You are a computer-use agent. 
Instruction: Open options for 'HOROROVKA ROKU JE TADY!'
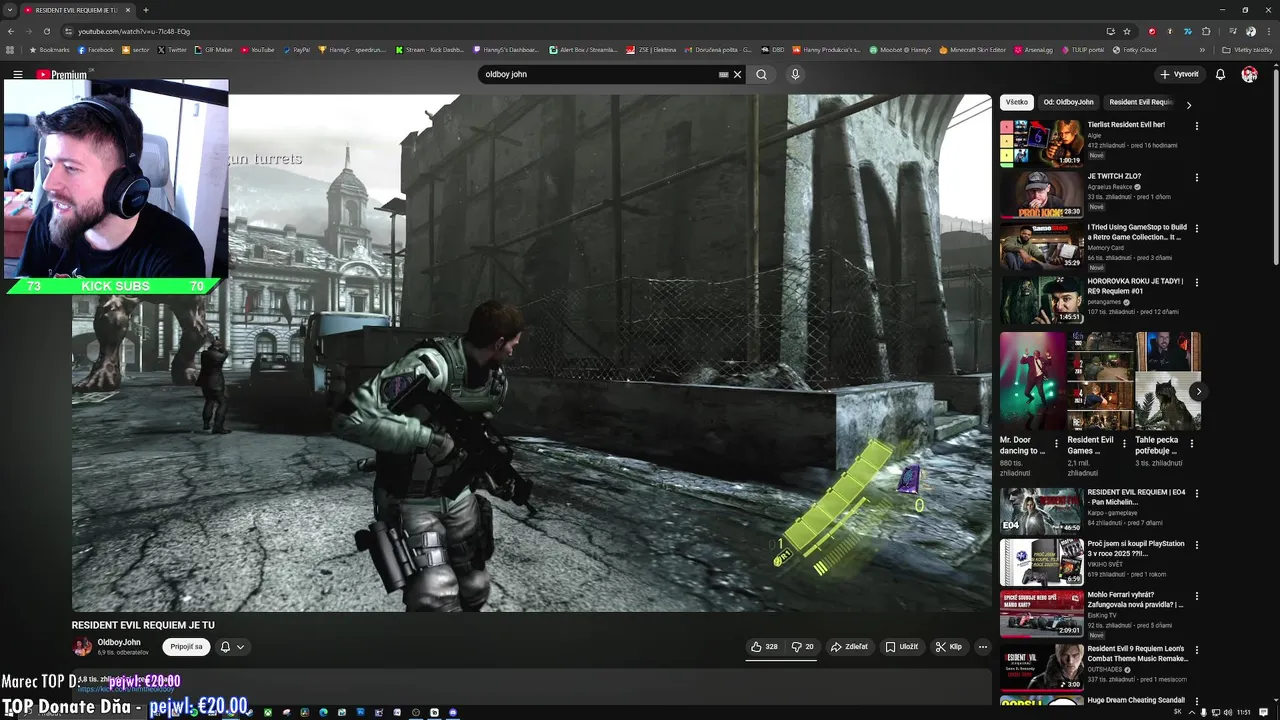coord(1196,282)
